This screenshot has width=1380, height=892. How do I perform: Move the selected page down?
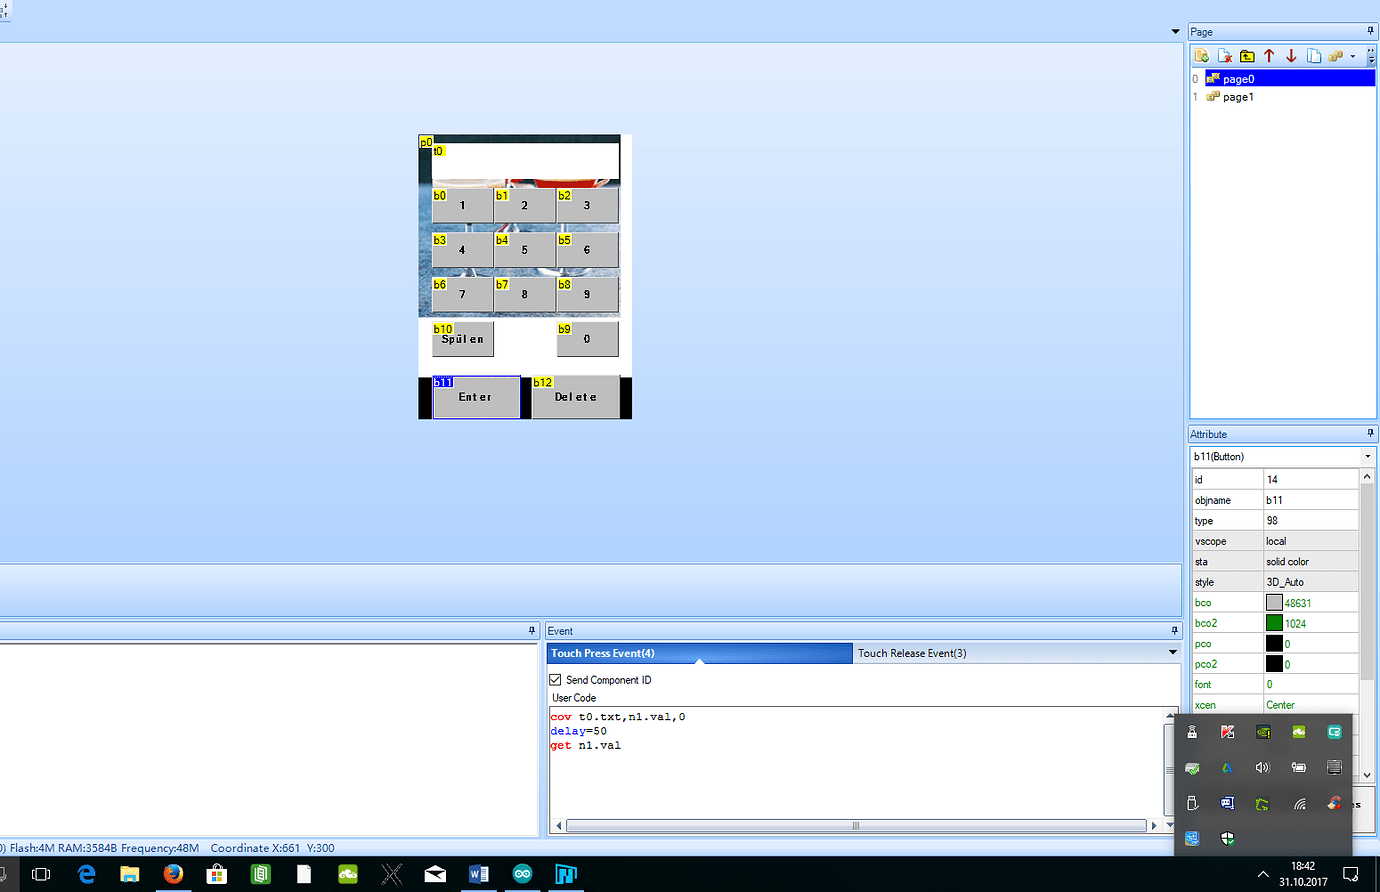(1290, 55)
